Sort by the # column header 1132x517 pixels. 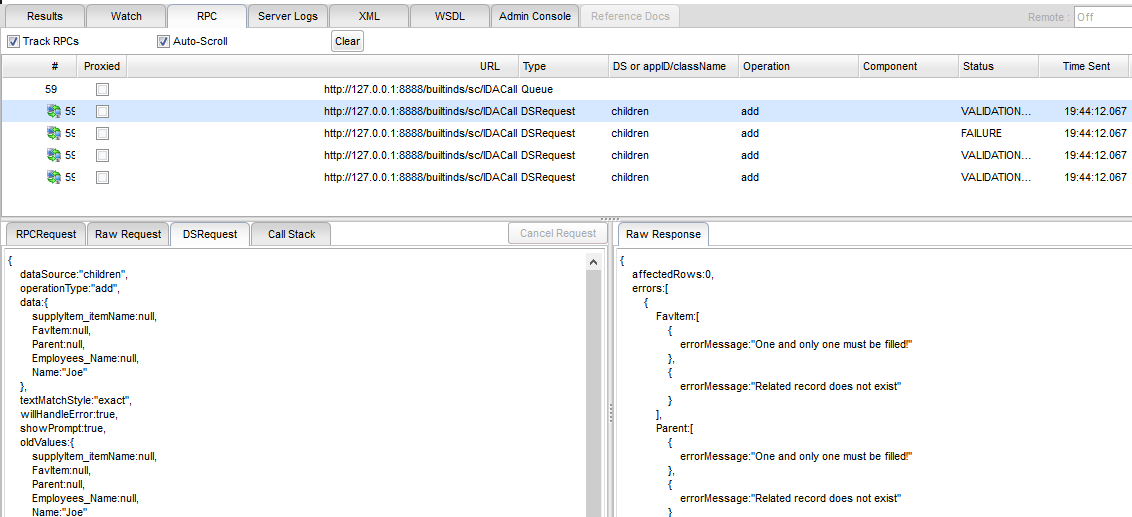(x=39, y=66)
